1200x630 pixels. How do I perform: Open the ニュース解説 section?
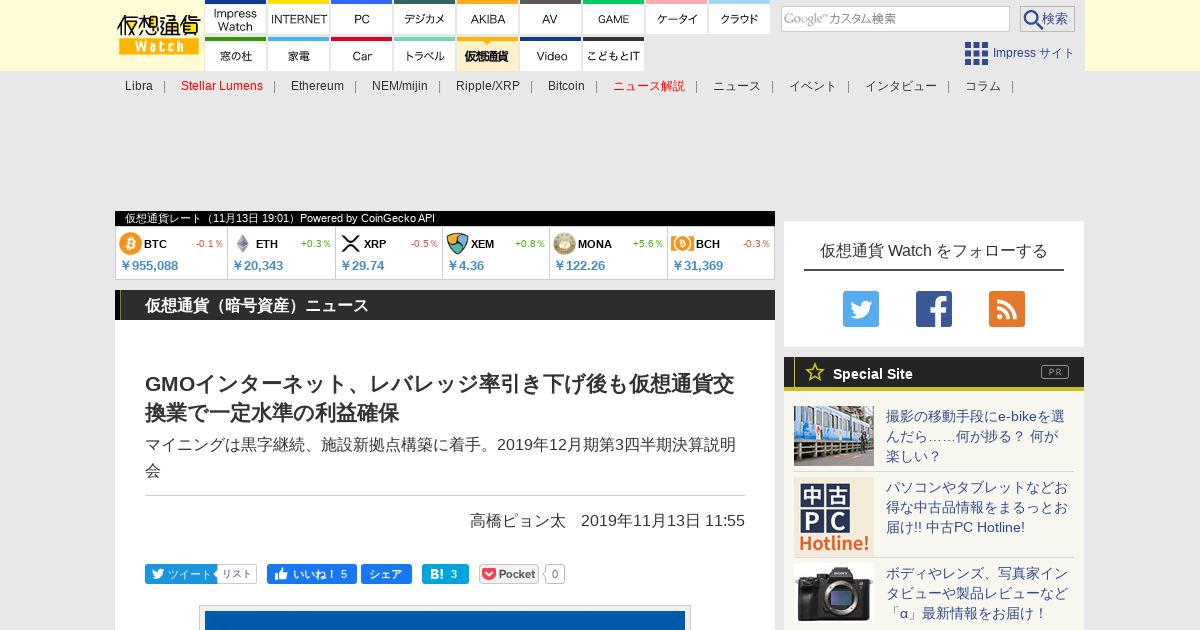[x=649, y=86]
